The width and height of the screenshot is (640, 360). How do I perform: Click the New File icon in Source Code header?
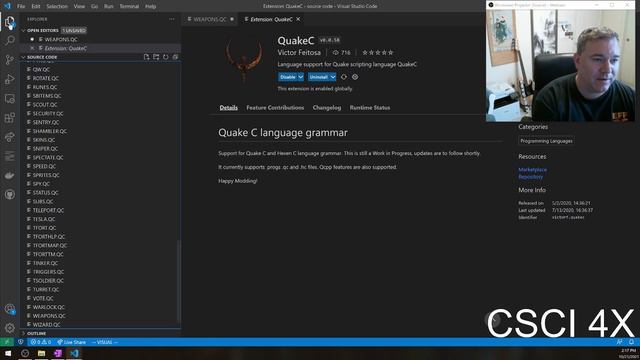coord(147,57)
